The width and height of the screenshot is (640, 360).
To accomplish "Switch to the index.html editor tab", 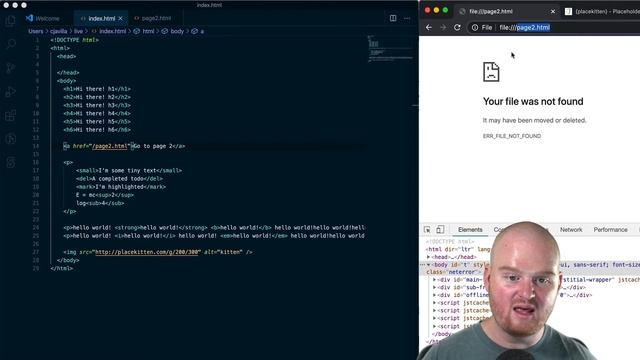I will [101, 18].
